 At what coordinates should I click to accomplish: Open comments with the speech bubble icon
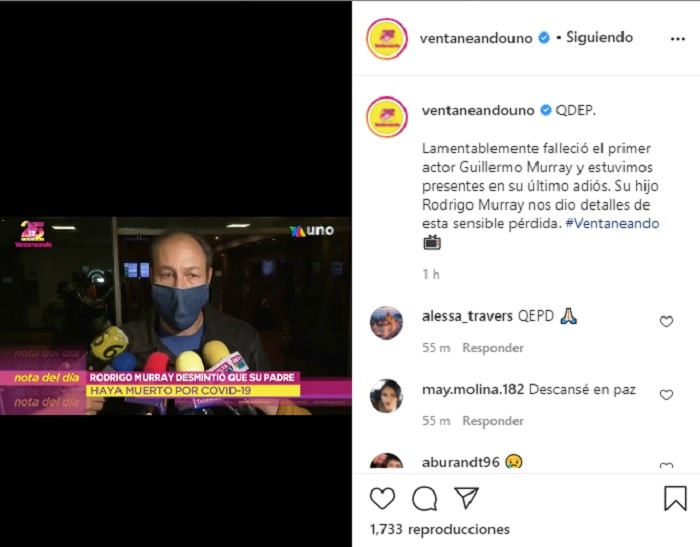(x=425, y=498)
